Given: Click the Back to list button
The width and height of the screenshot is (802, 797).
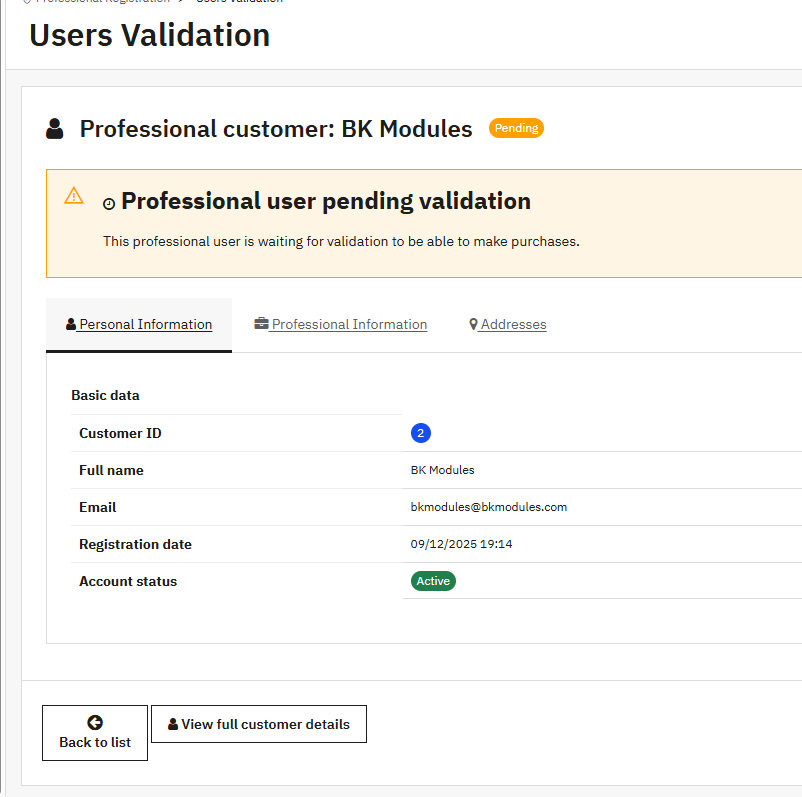Looking at the screenshot, I should [95, 733].
